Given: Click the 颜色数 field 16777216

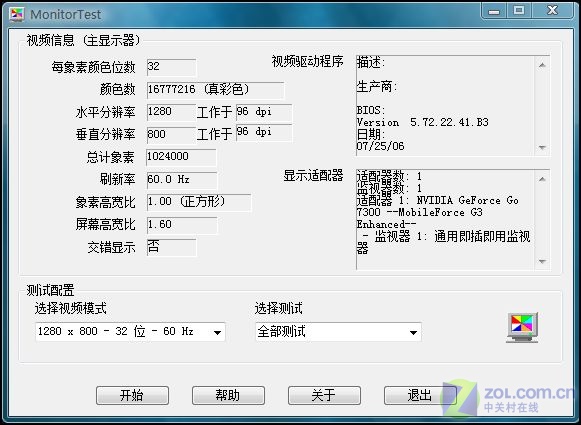Looking at the screenshot, I should (215, 90).
